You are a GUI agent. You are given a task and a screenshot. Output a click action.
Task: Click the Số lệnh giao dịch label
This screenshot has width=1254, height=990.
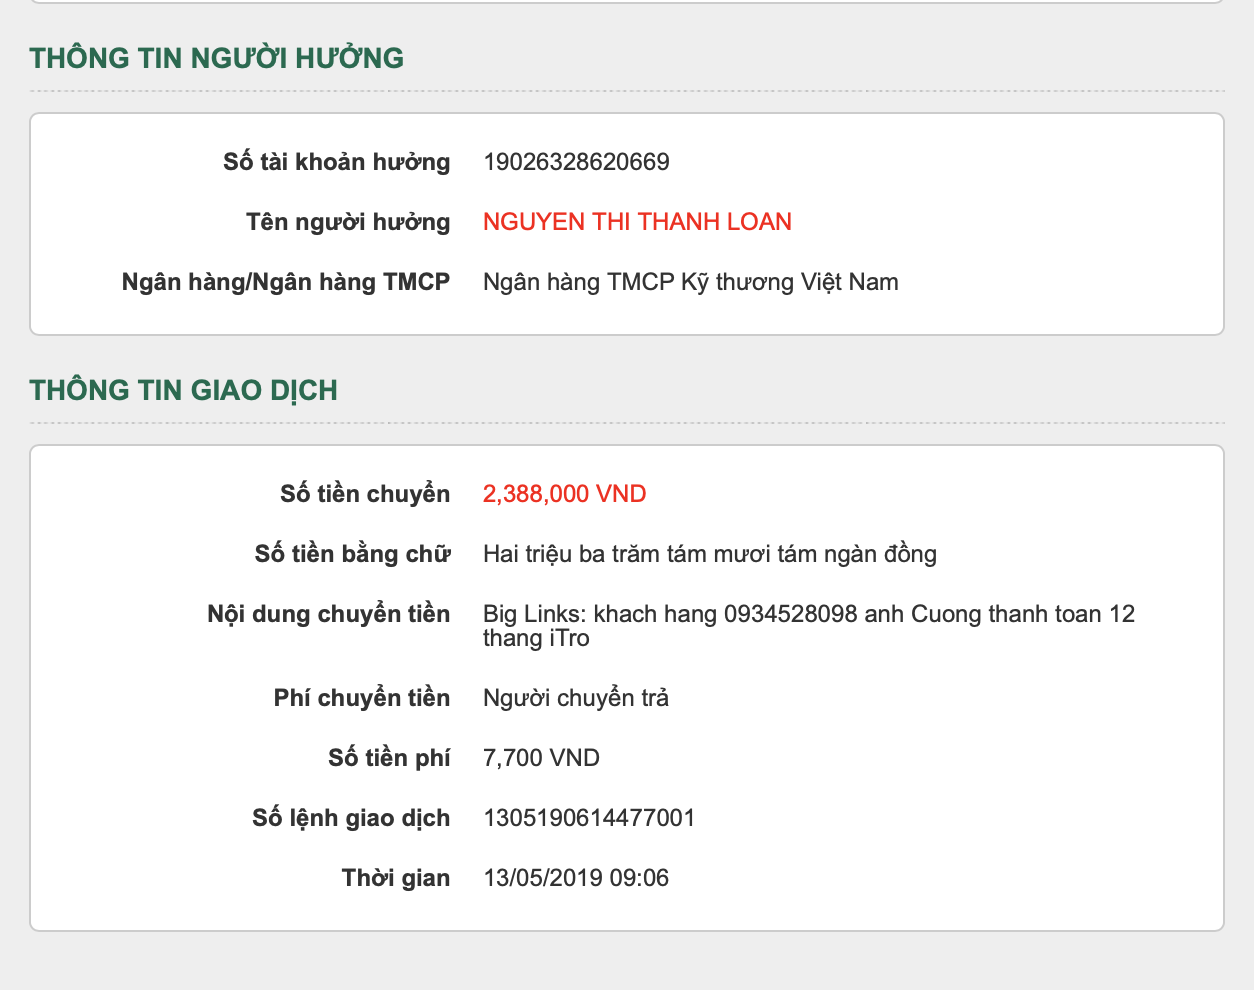tap(351, 818)
